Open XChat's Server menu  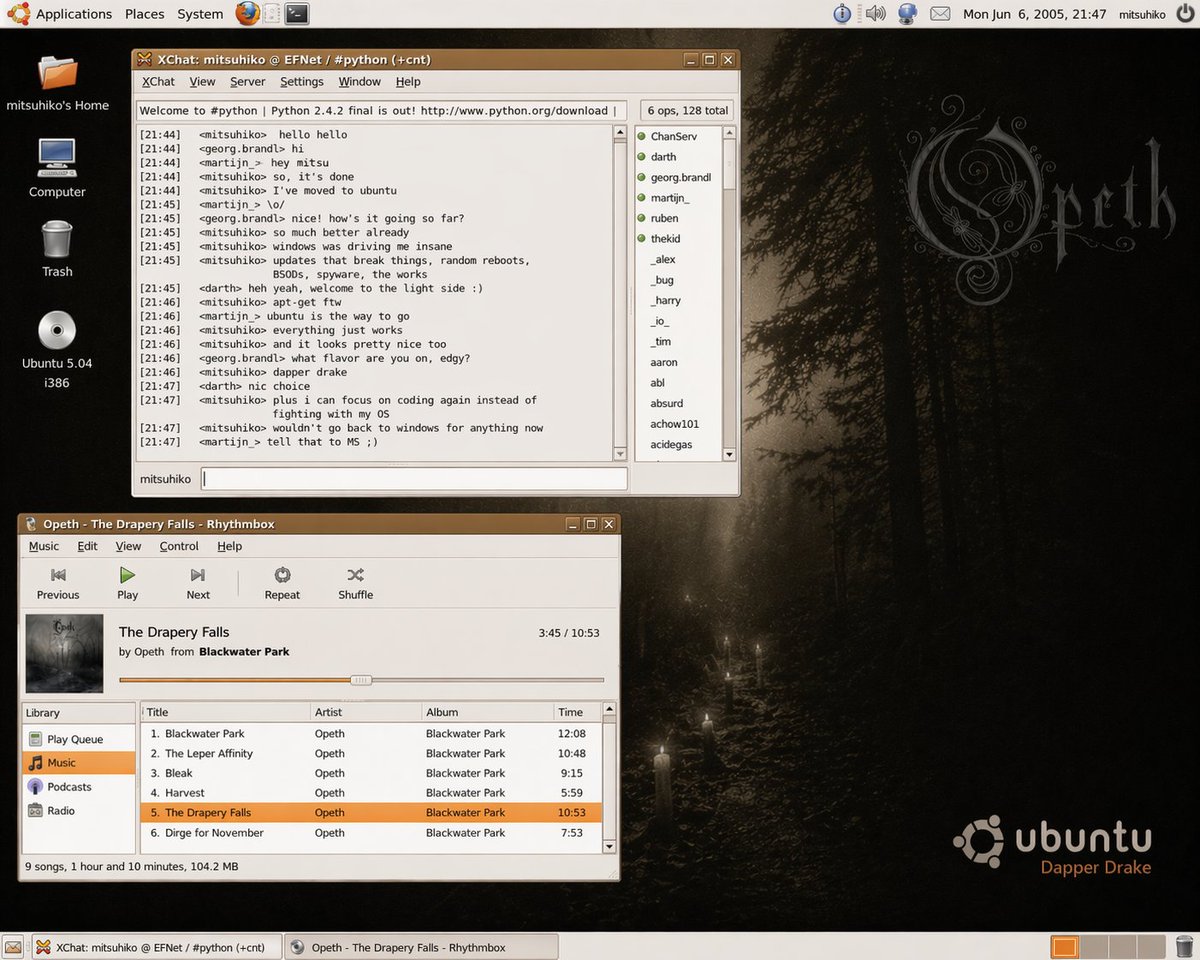(248, 82)
